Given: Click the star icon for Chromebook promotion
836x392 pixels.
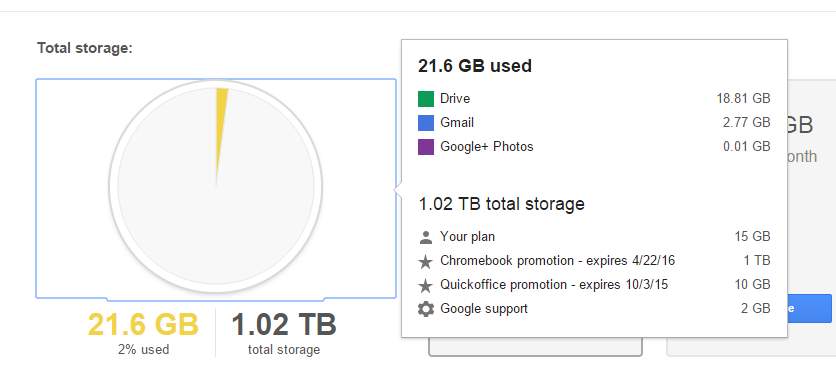Looking at the screenshot, I should point(425,261).
